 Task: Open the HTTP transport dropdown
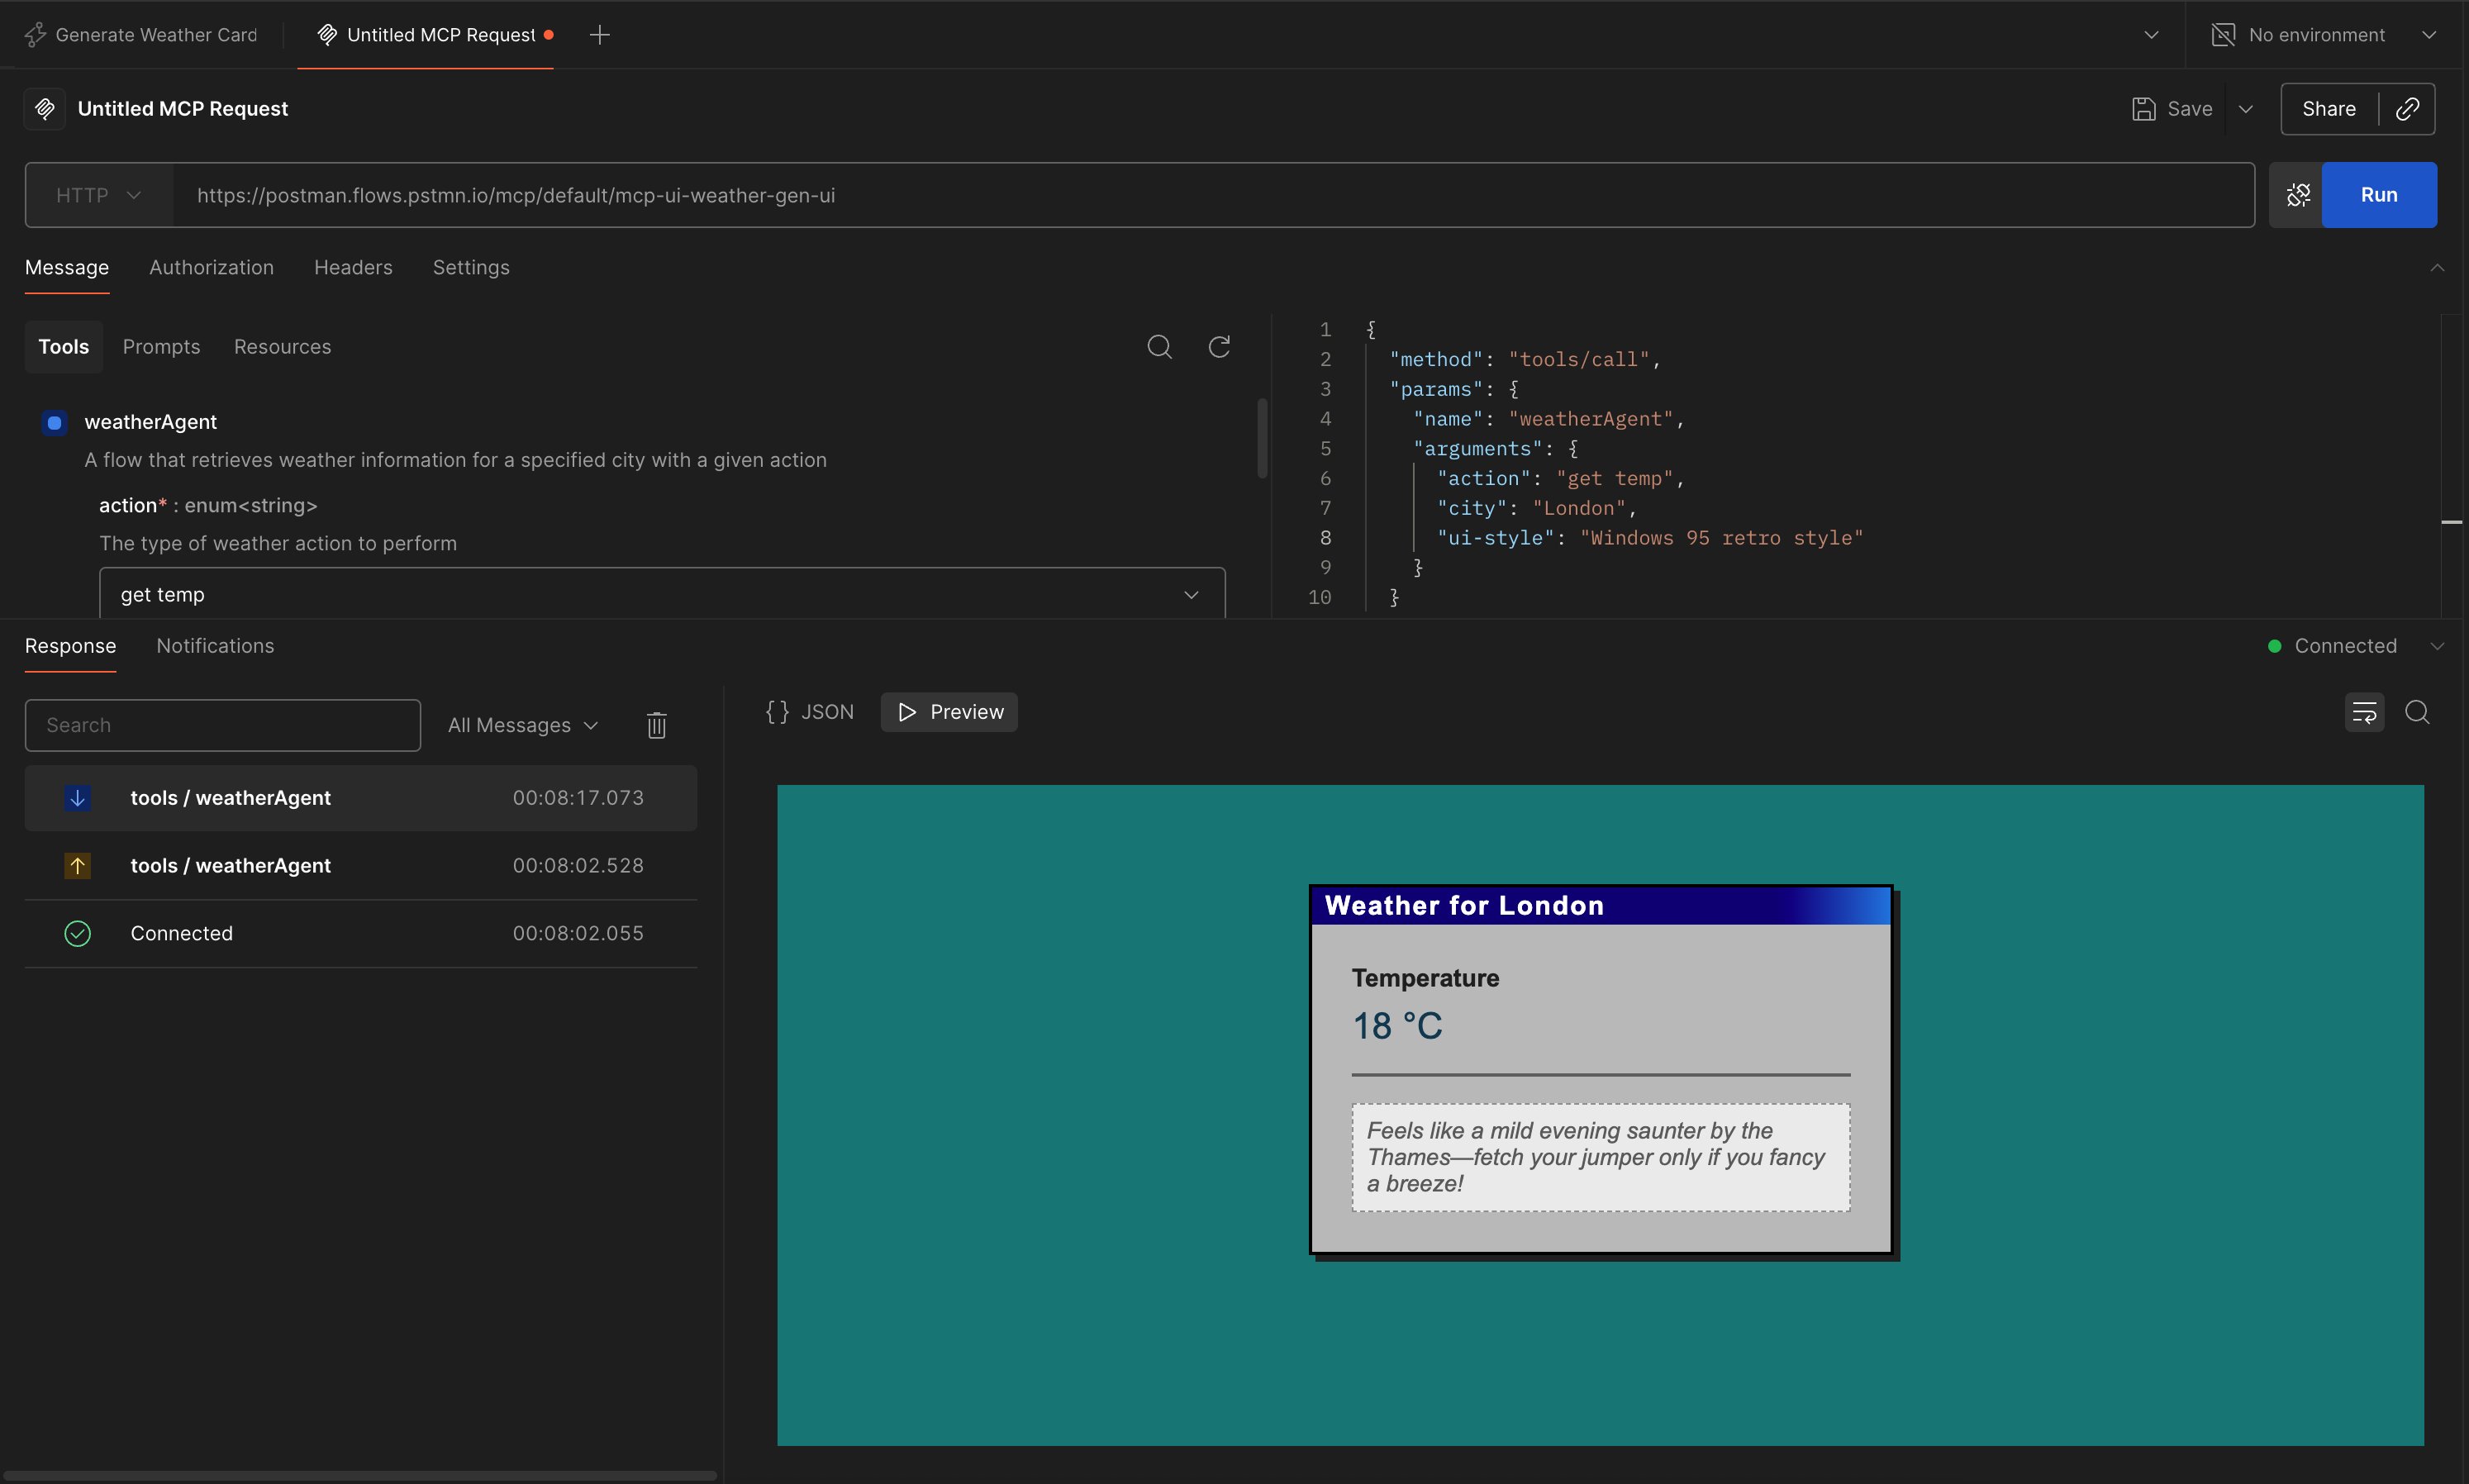click(x=99, y=195)
